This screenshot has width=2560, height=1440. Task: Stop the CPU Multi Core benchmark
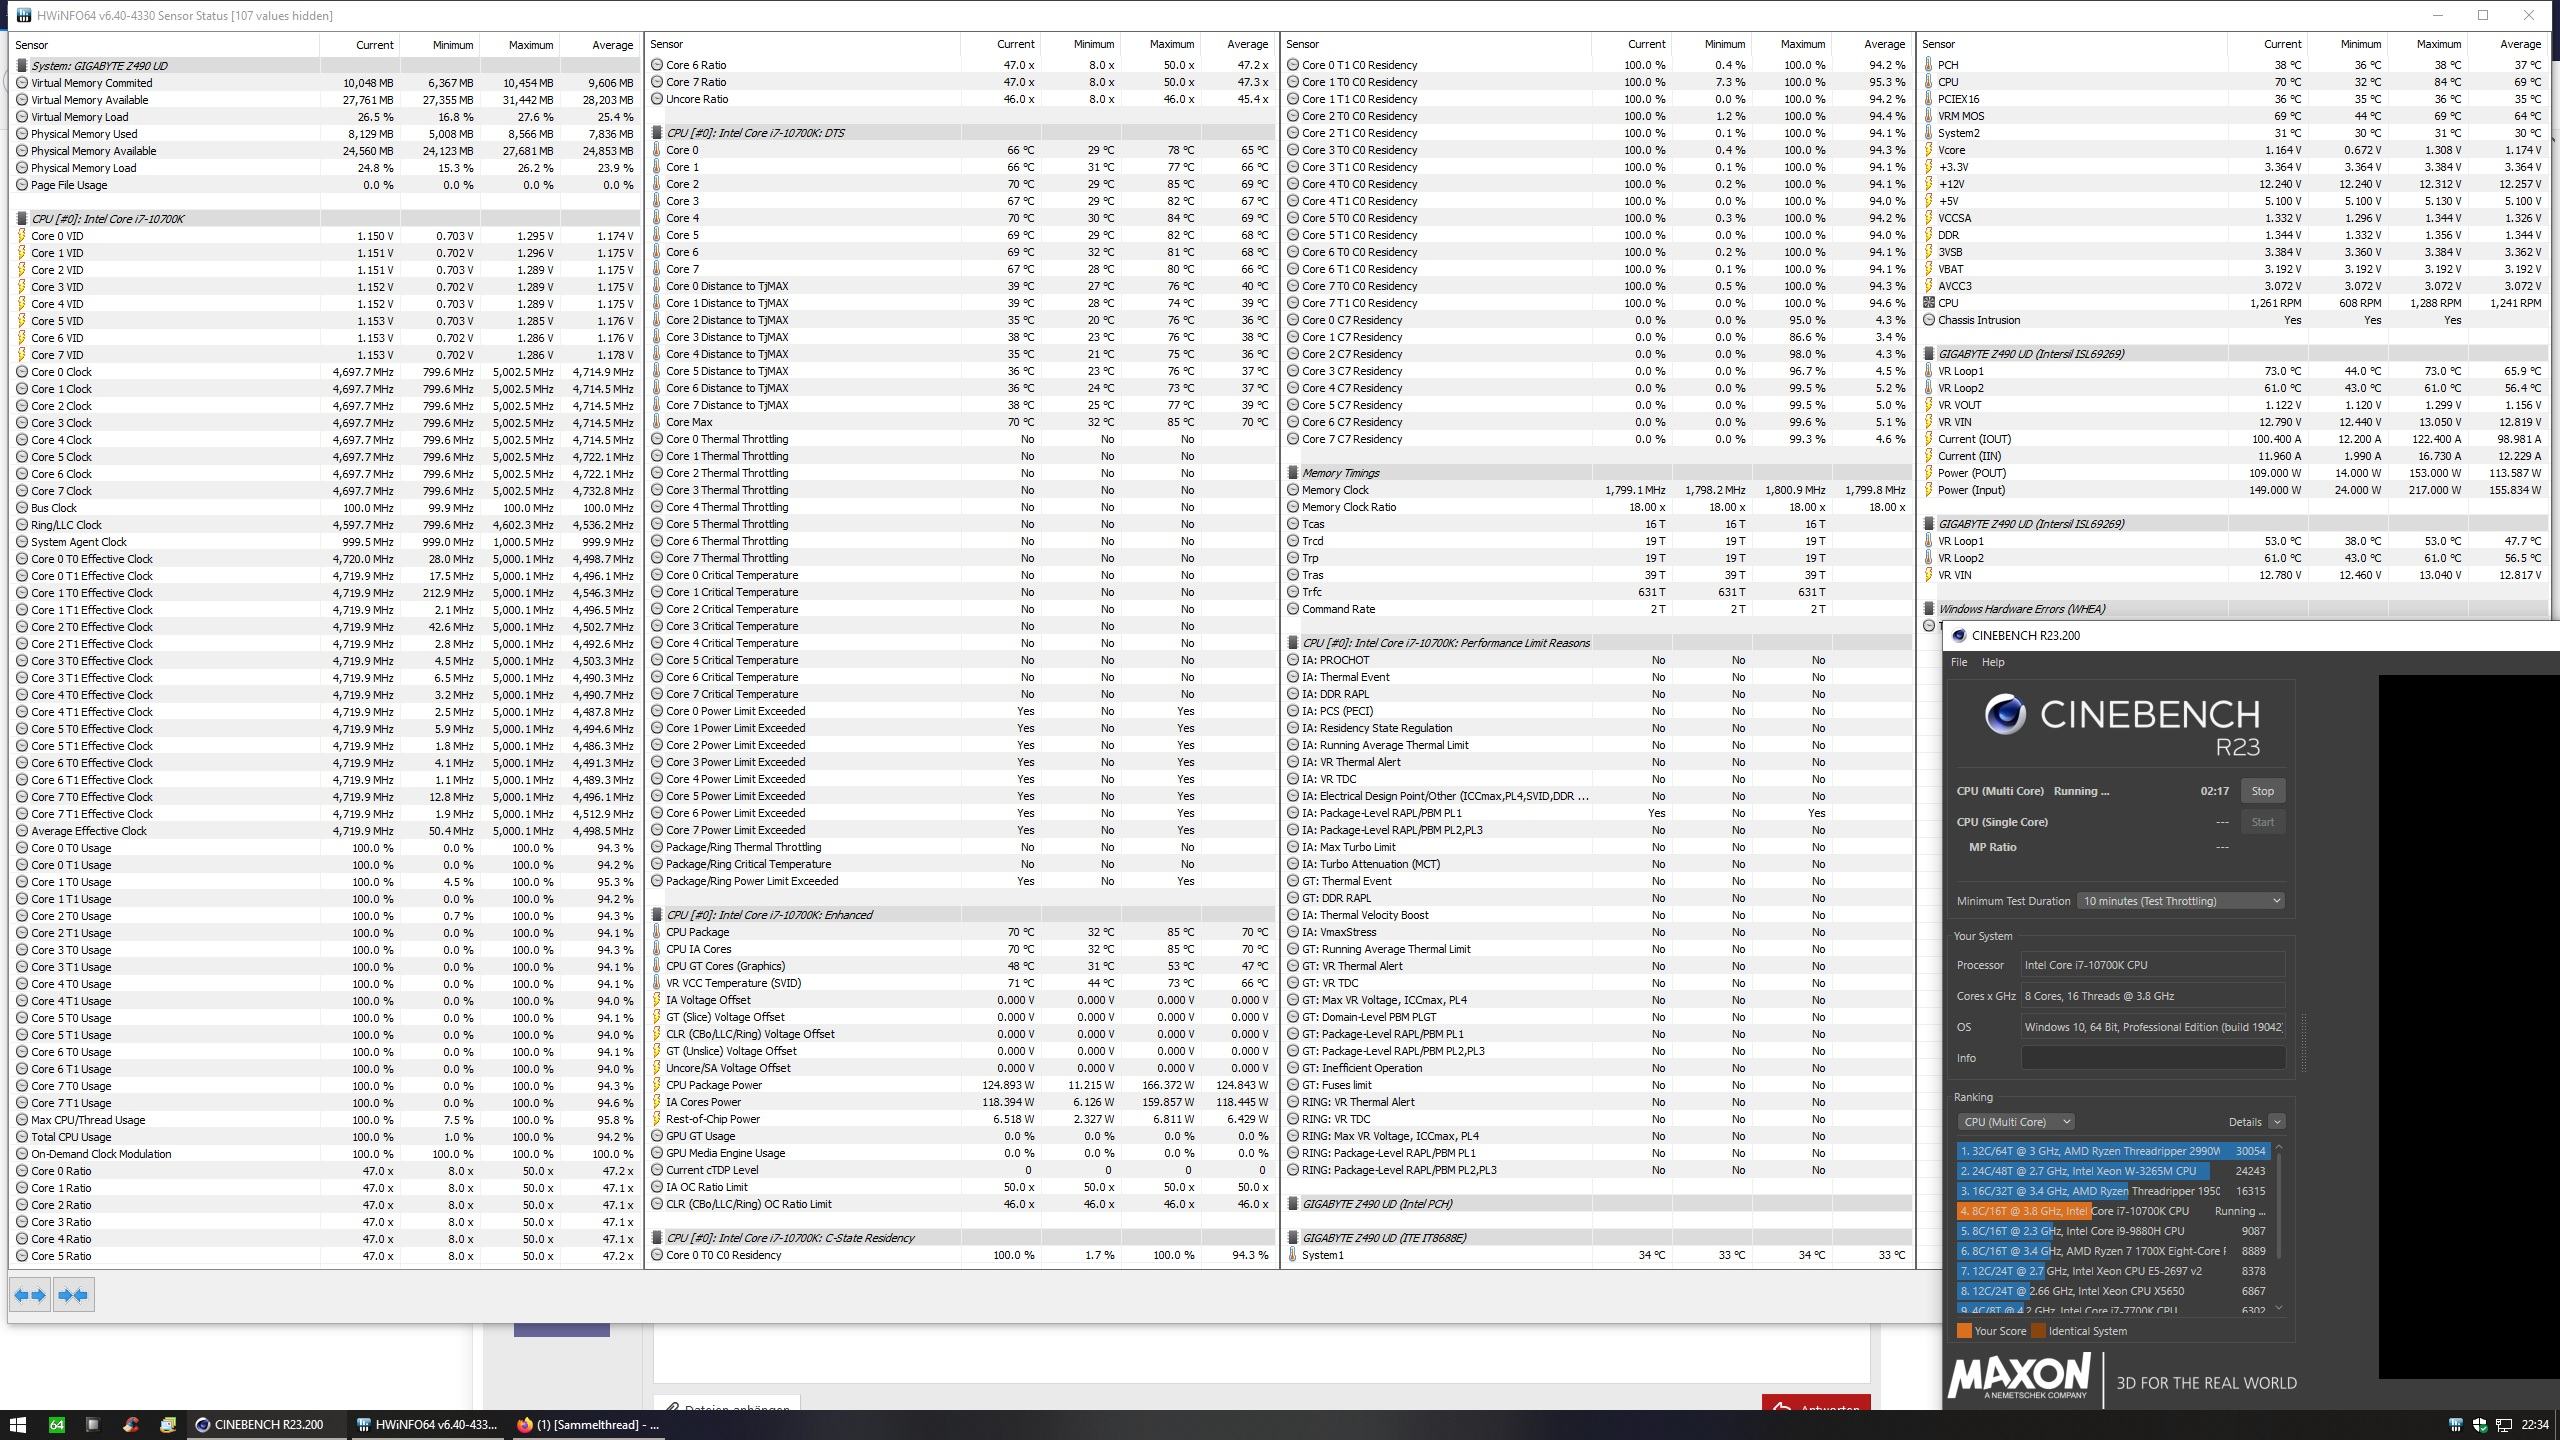point(2262,791)
